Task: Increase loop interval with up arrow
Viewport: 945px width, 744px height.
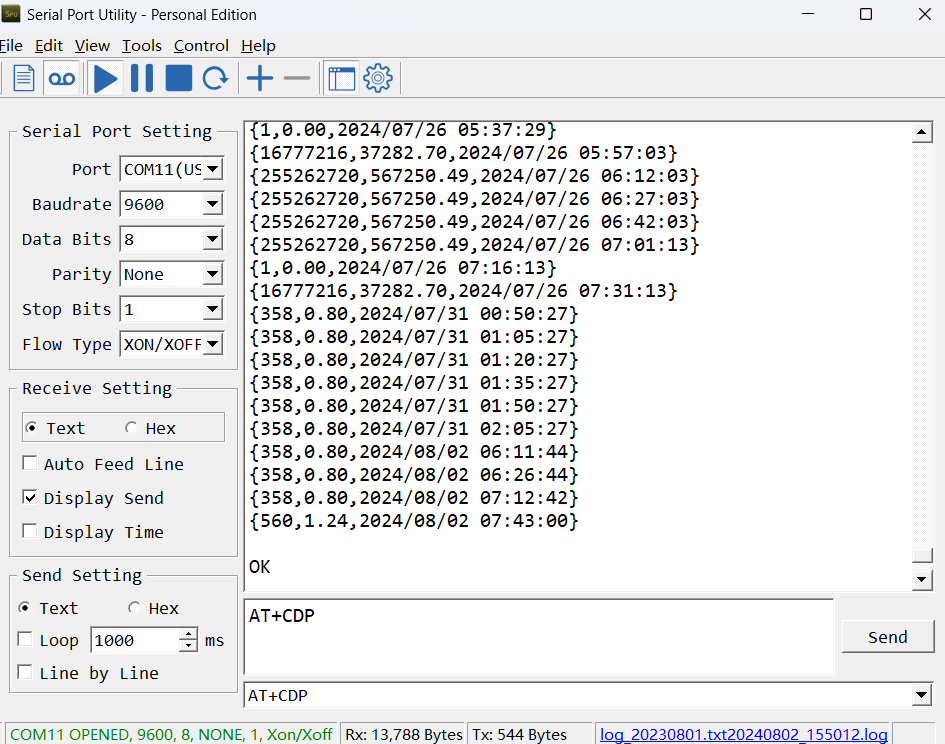Action: pos(189,634)
